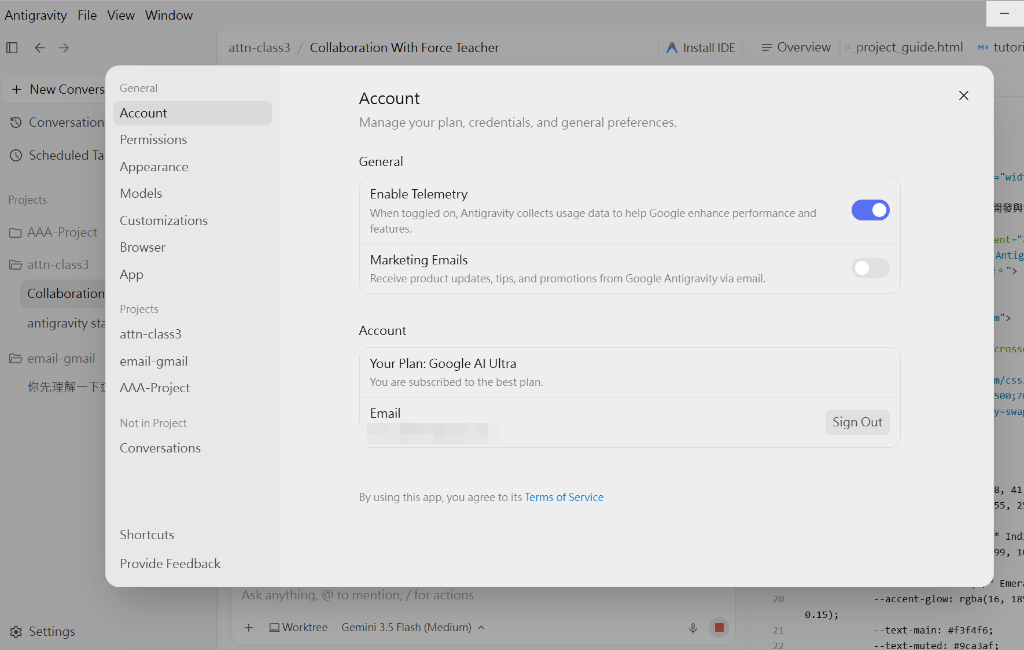Open AAA-Project in left sidebar
The height and width of the screenshot is (650, 1024).
pos(55,233)
